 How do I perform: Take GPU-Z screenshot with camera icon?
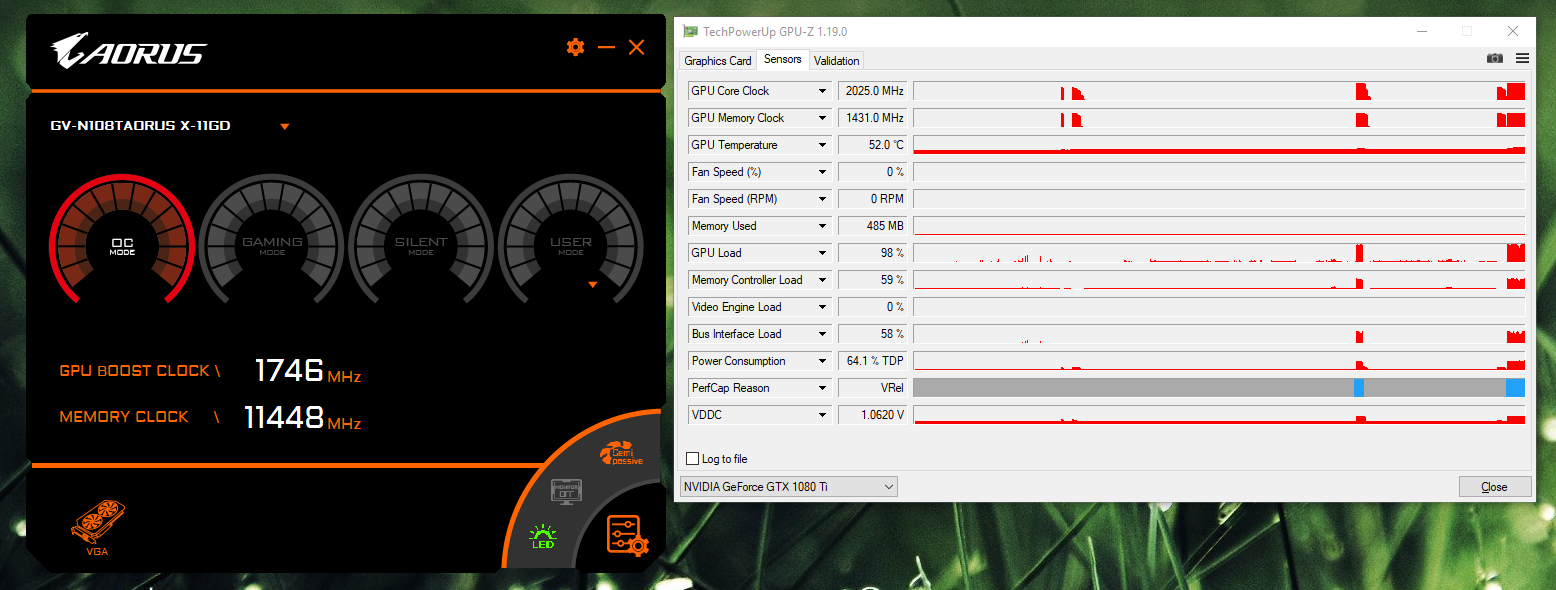pyautogui.click(x=1494, y=59)
